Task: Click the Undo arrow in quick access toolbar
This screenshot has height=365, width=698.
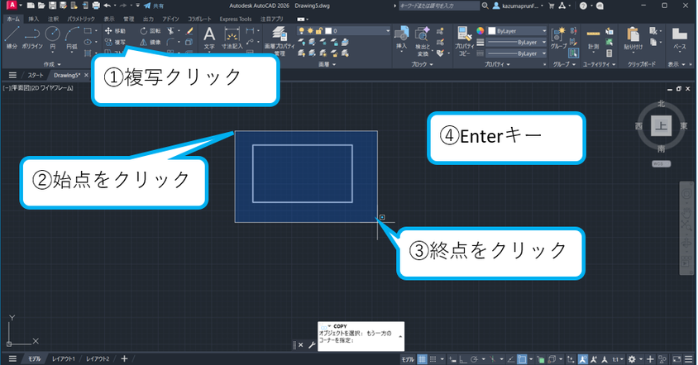Action: (107, 6)
